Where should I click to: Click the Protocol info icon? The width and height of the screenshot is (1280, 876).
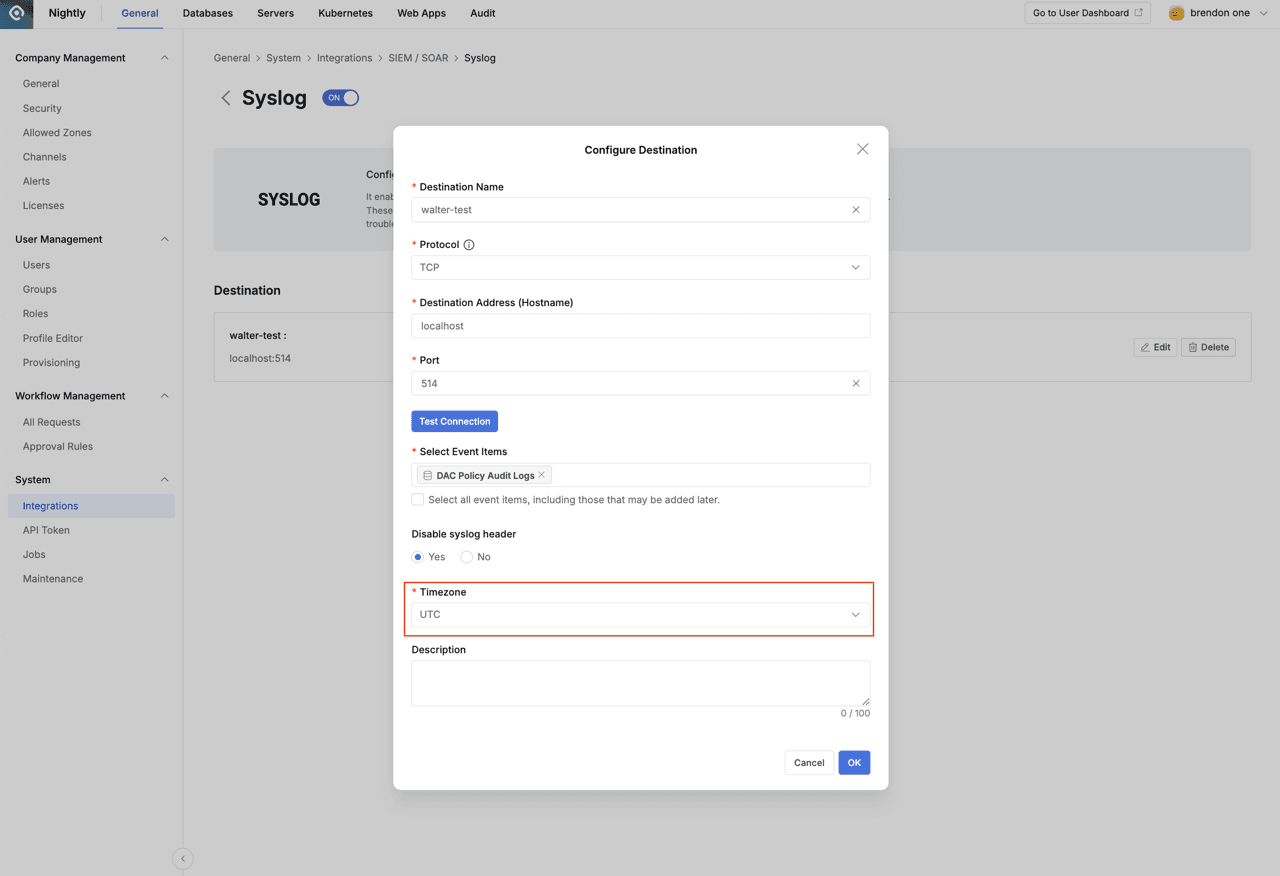469,245
